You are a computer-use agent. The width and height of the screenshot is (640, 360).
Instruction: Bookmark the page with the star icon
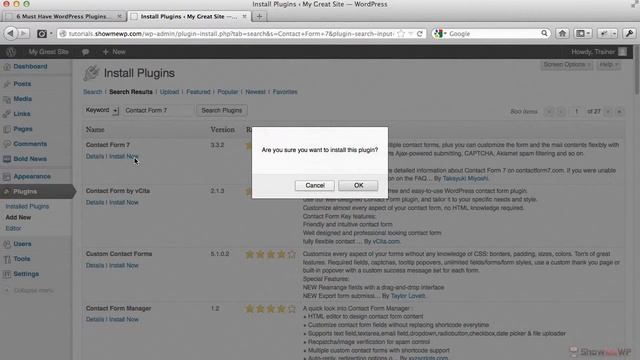[x=401, y=33]
